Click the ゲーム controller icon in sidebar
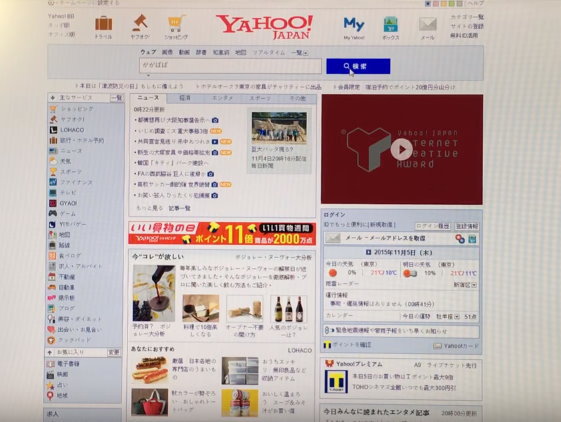Viewport: 561px width, 422px height. pyautogui.click(x=53, y=214)
